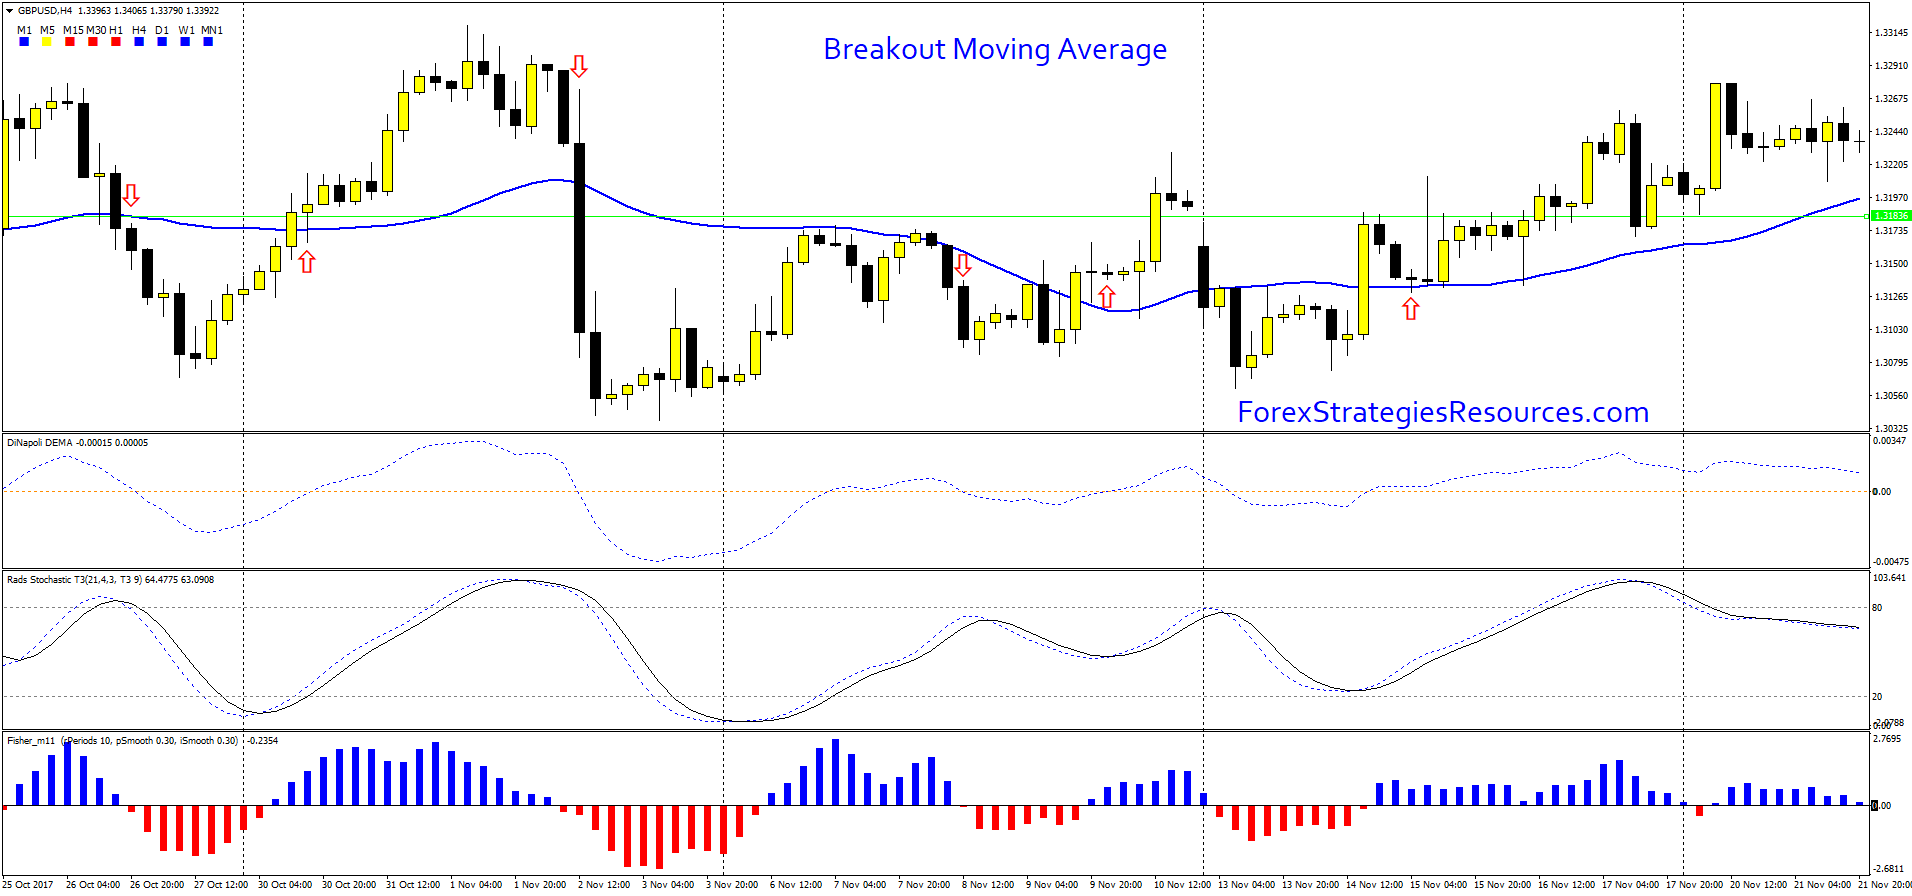Viewport: 1912px width, 896px height.
Task: Select the W1 timeframe label
Action: [187, 30]
